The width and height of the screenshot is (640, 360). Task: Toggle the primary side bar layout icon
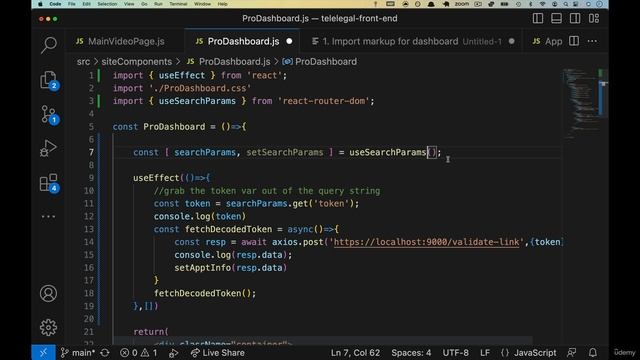[538, 18]
